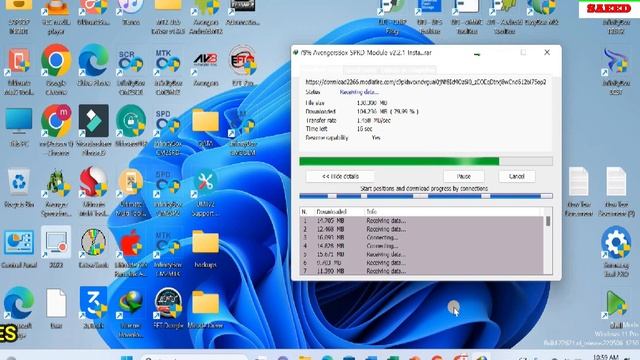Click the blue connections progress bar
The width and height of the screenshot is (640, 360).
[426, 196]
